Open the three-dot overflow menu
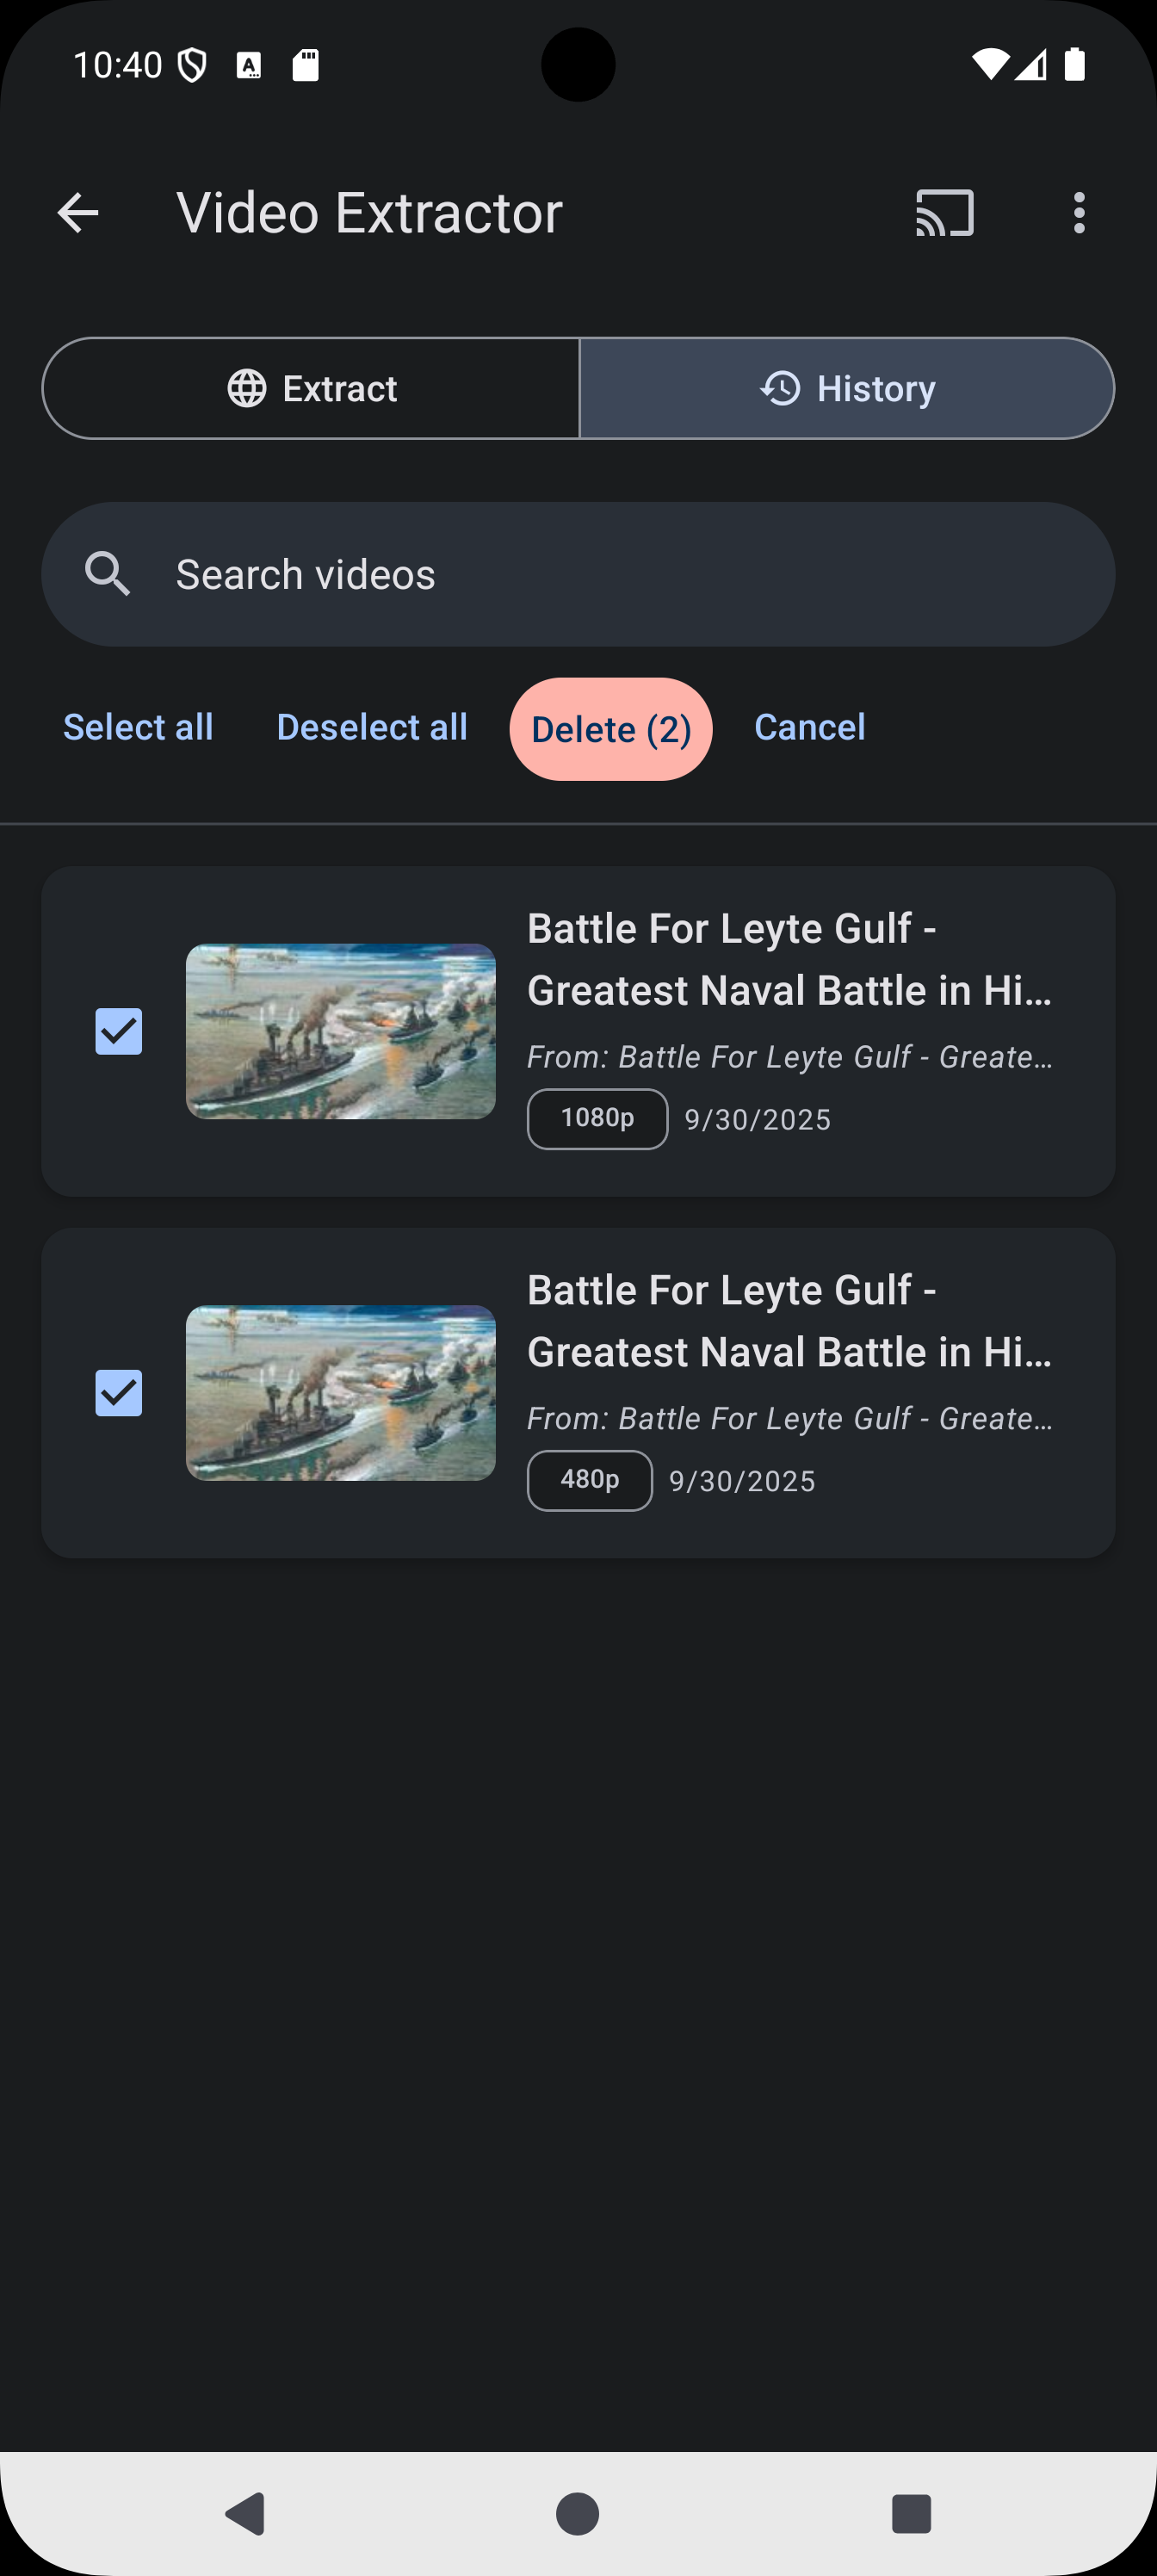 1078,213
